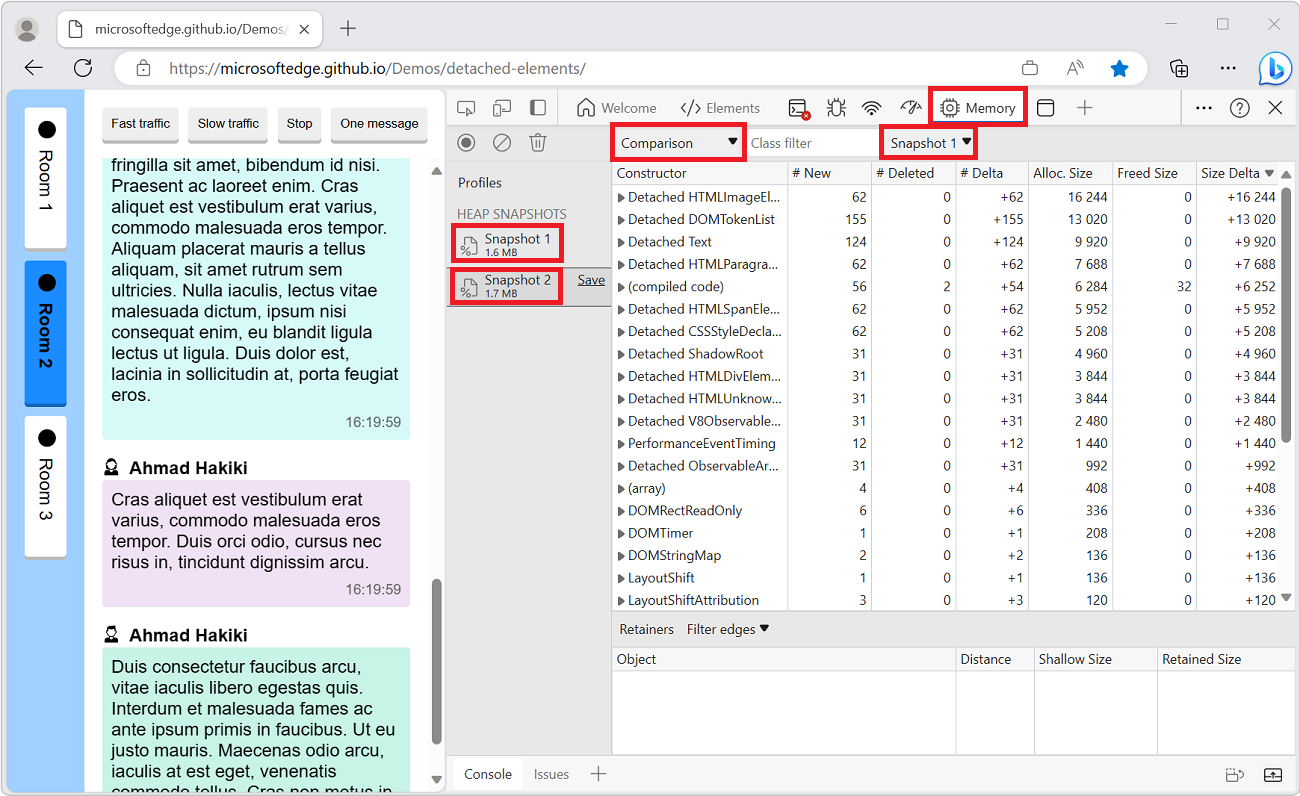This screenshot has height=796, width=1300.
Task: Switch to Room 3
Action: tap(46, 486)
